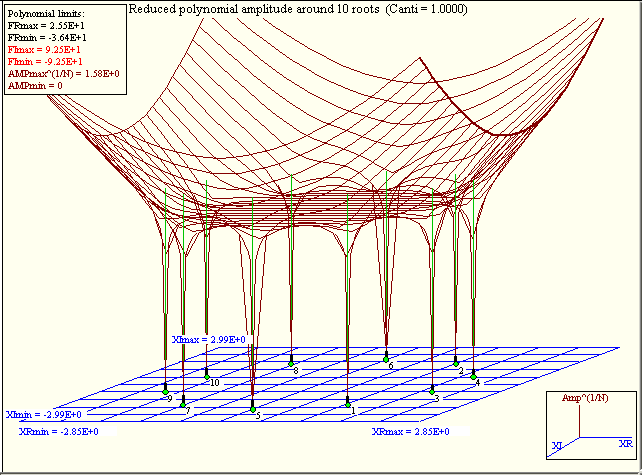This screenshot has height=475, width=642.
Task: Select the XRmin = -2.85E+0 label
Action: pyautogui.click(x=58, y=432)
